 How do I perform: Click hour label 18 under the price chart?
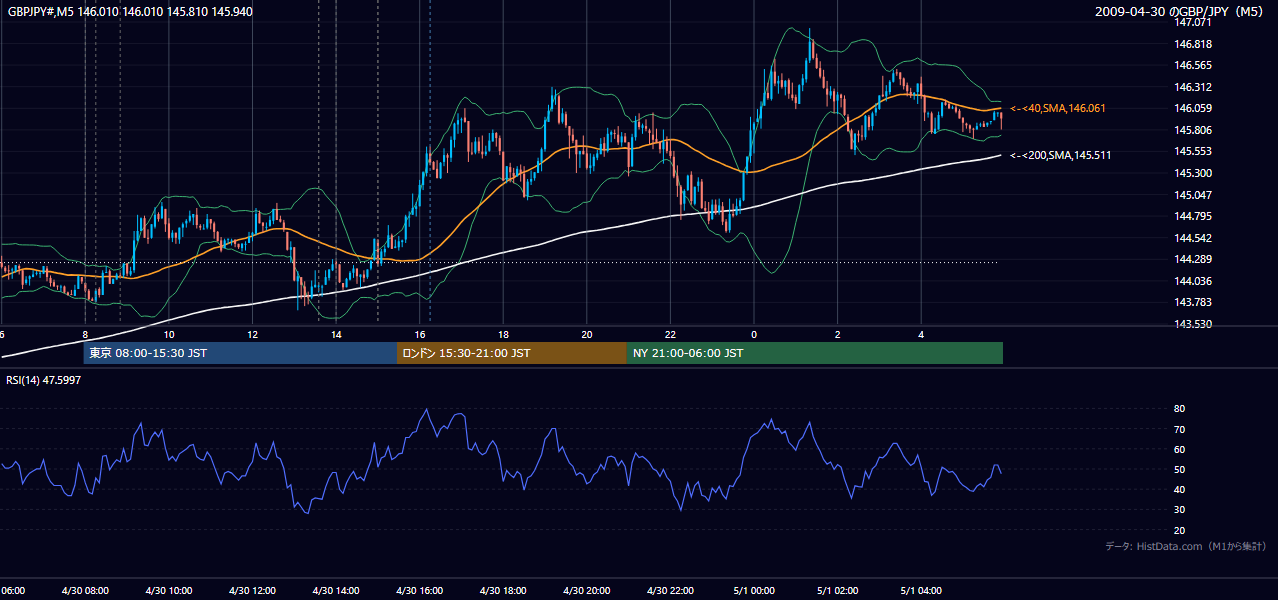point(503,335)
